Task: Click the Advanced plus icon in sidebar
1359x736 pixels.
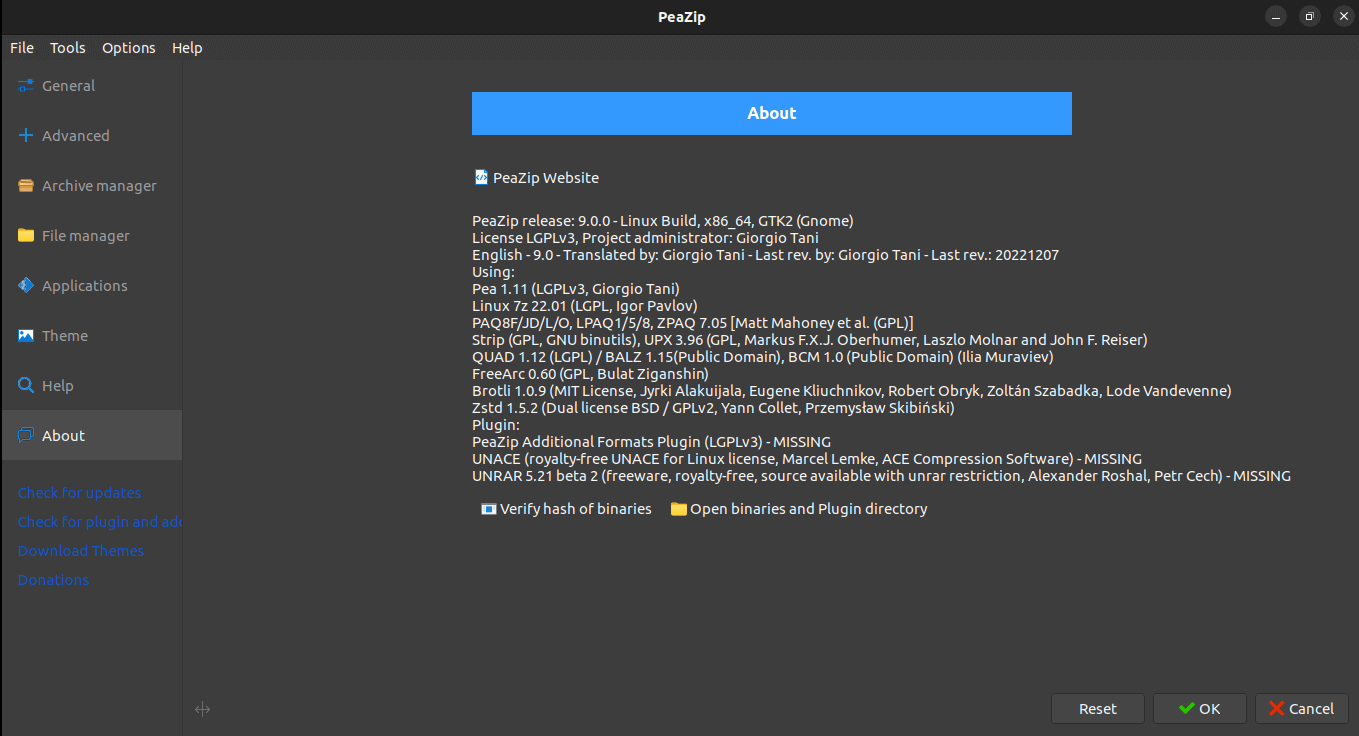Action: (26, 136)
